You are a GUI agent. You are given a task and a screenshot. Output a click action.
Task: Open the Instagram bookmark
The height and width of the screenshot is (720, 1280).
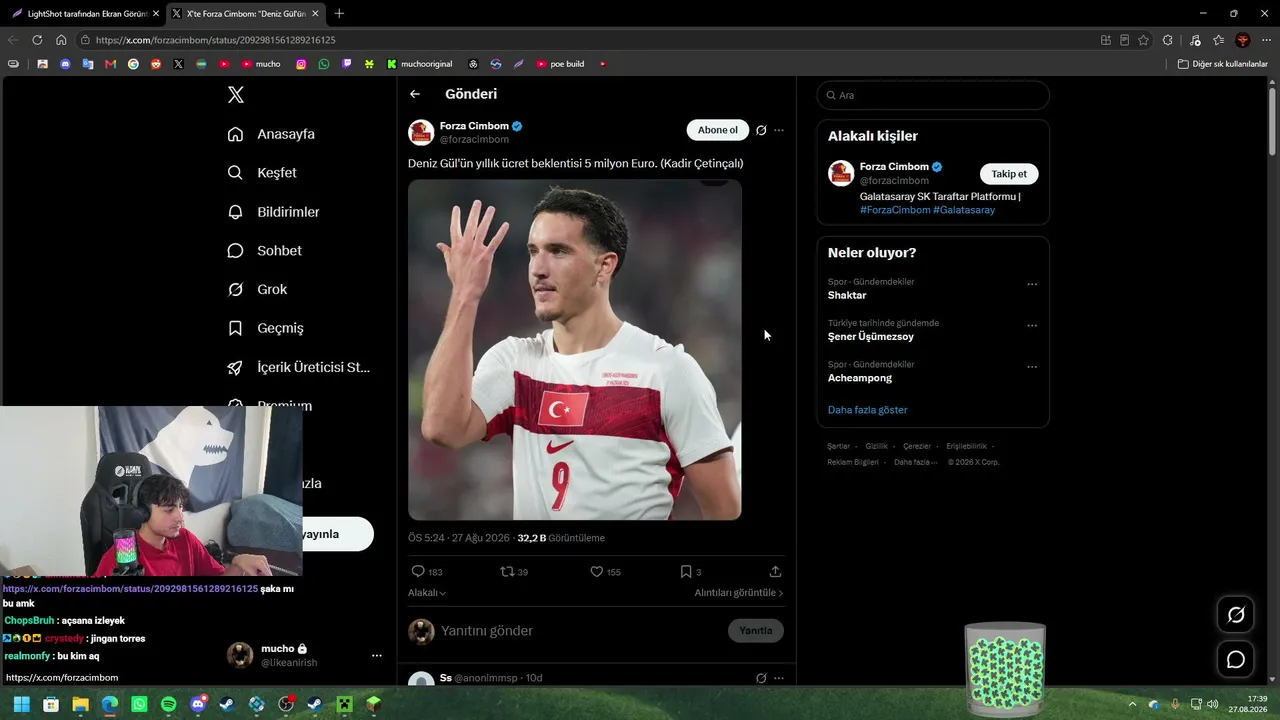coord(301,64)
